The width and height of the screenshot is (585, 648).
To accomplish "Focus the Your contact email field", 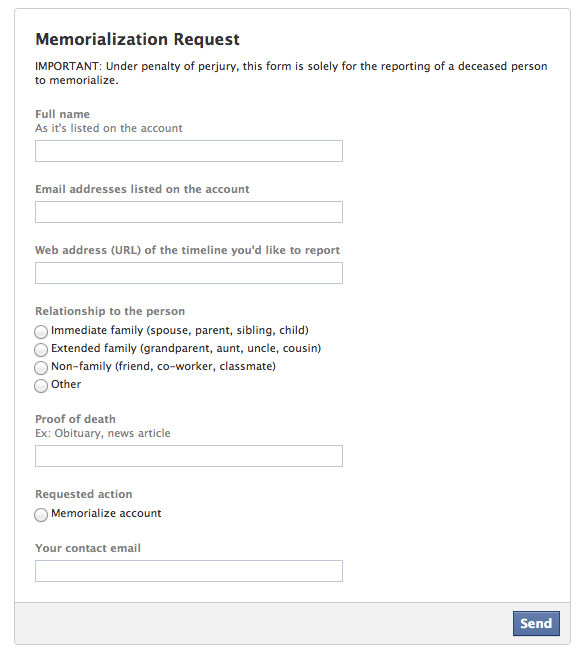I will [189, 571].
